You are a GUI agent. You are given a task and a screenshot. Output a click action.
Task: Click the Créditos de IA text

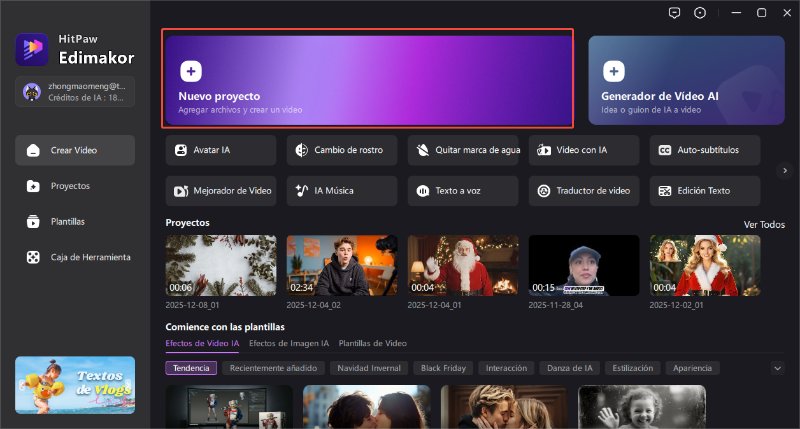(86, 97)
